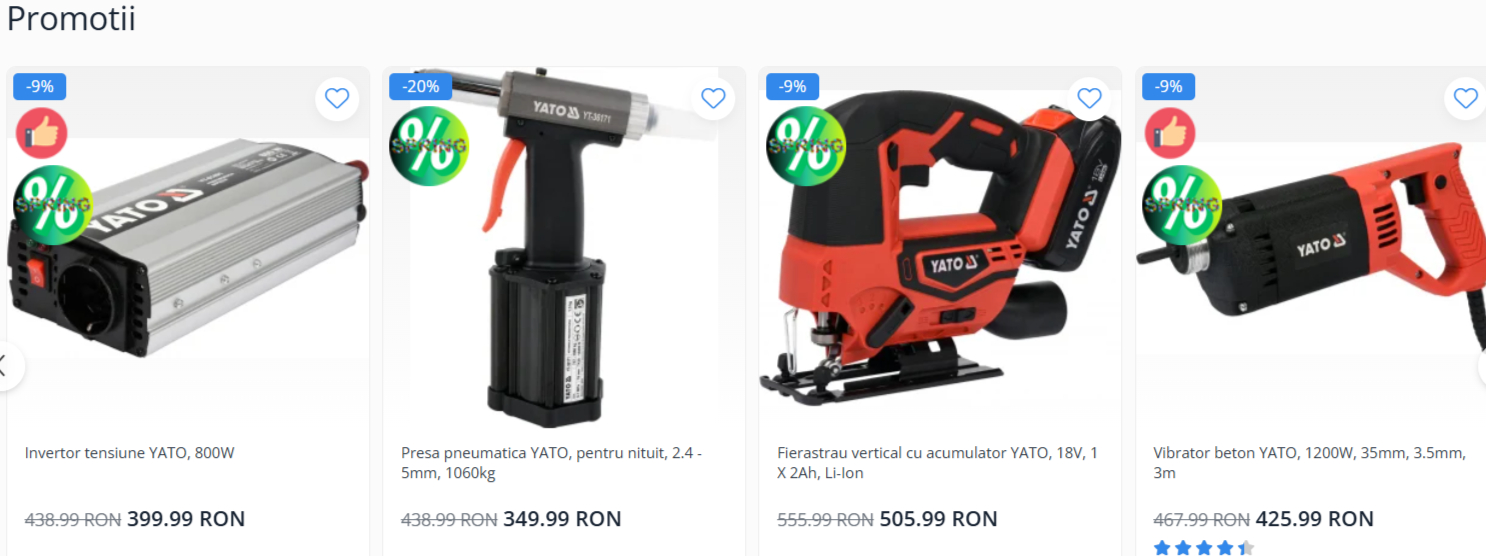Click heart icon on Vibrator beton YATO
Image resolution: width=1486 pixels, height=556 pixels.
click(x=1465, y=98)
